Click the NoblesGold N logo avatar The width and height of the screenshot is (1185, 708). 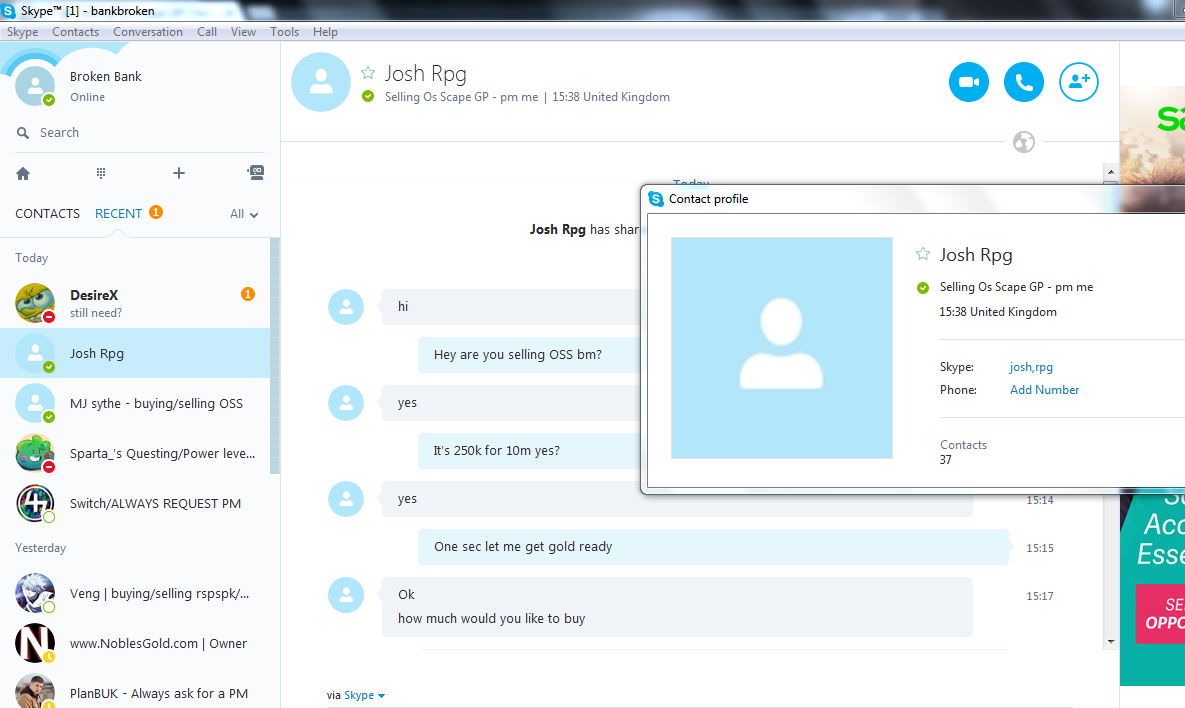(x=35, y=643)
